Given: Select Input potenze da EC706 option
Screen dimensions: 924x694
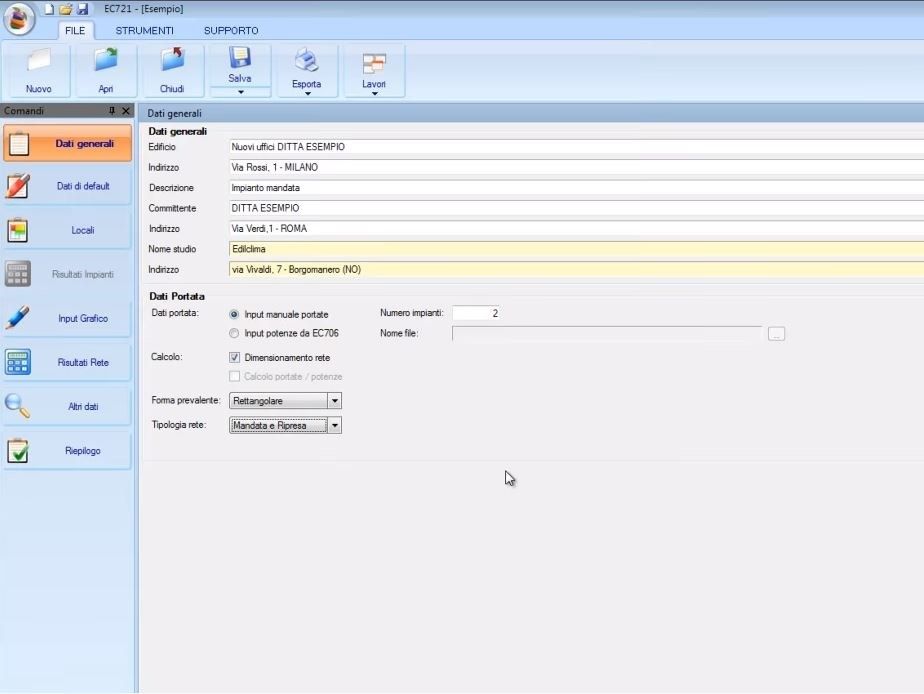Looking at the screenshot, I should pyautogui.click(x=234, y=333).
